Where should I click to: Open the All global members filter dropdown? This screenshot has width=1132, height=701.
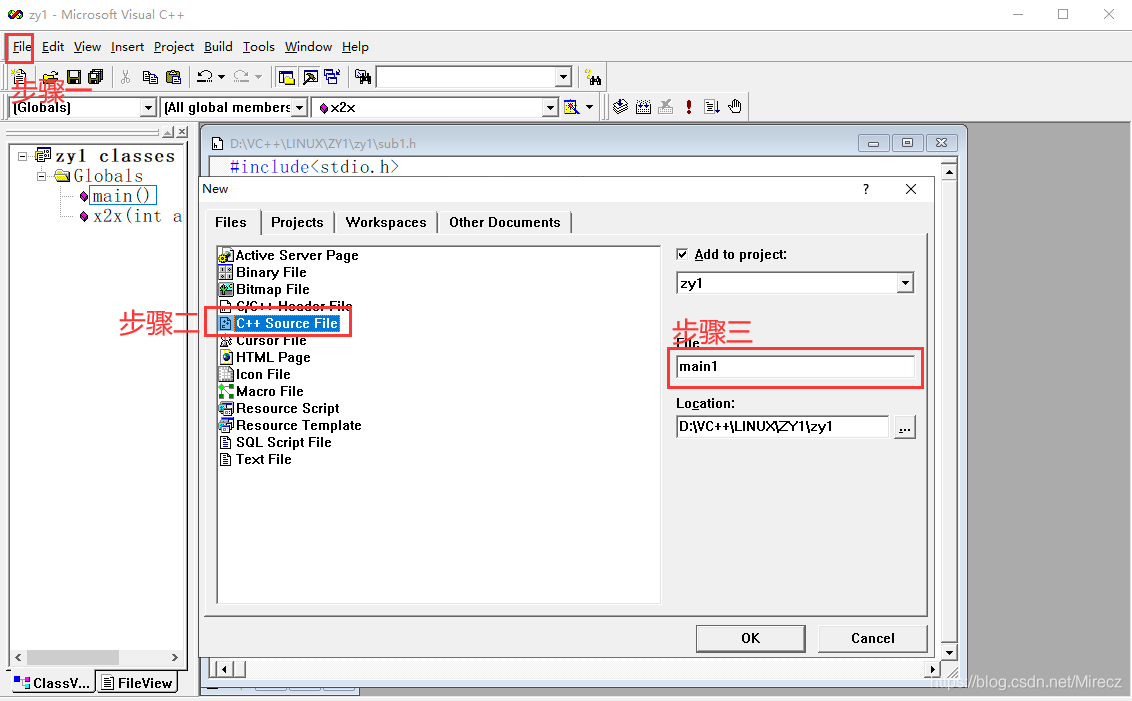(300, 108)
